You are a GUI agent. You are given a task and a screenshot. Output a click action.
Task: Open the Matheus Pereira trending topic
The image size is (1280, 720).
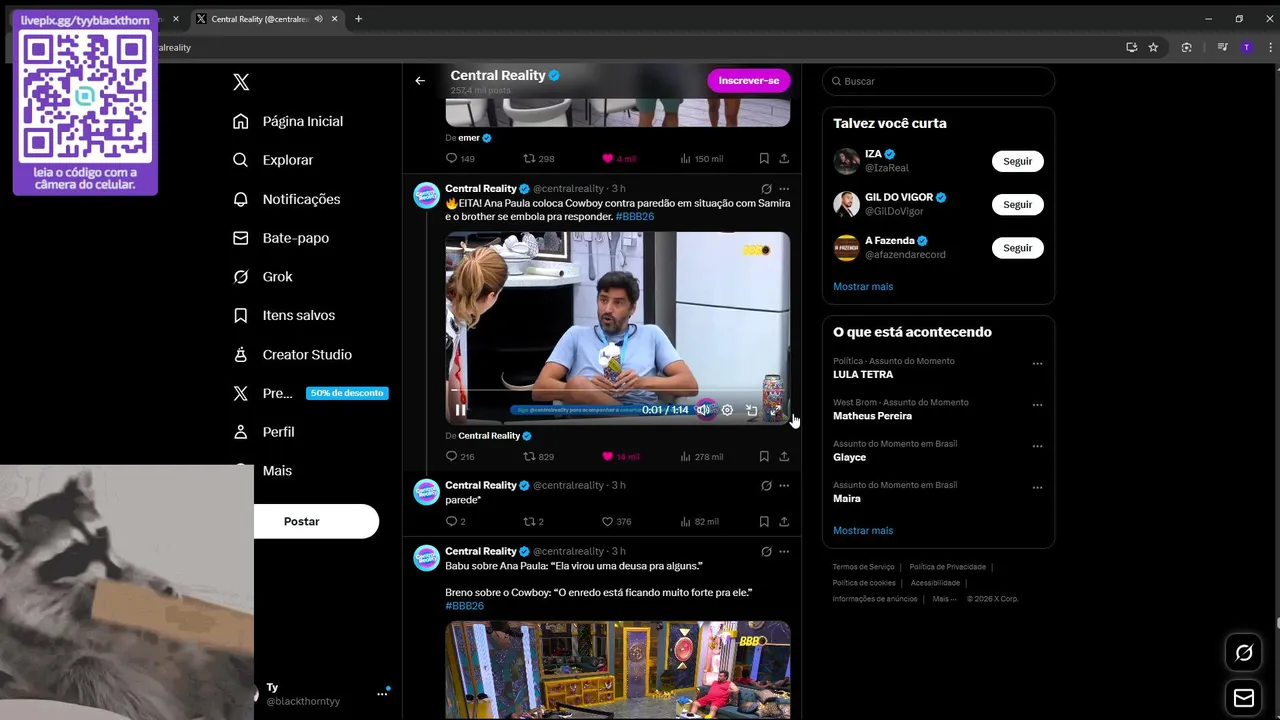point(872,416)
